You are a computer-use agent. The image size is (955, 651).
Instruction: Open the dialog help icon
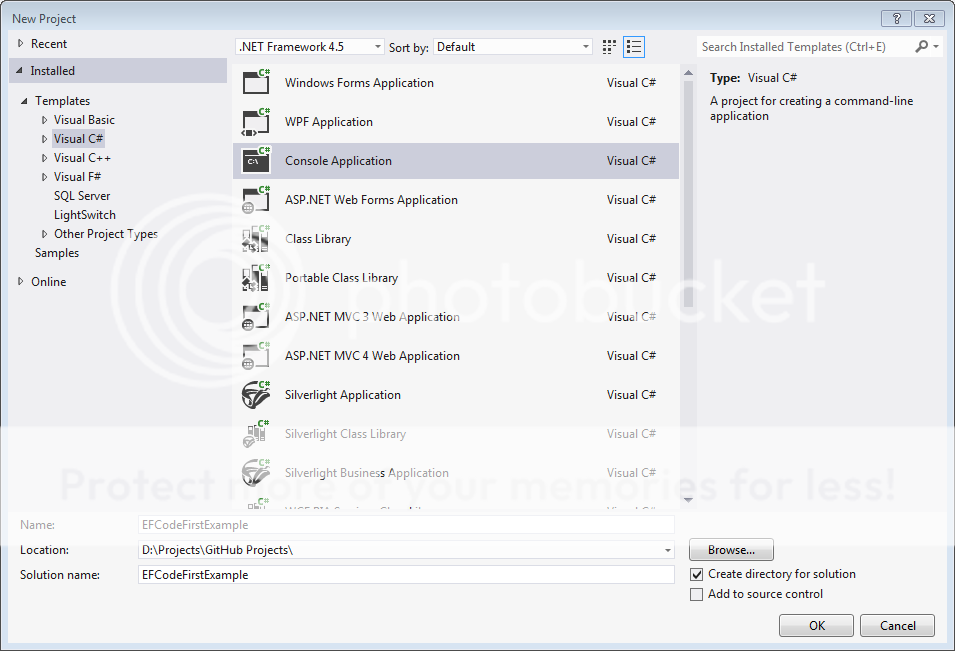tap(895, 18)
